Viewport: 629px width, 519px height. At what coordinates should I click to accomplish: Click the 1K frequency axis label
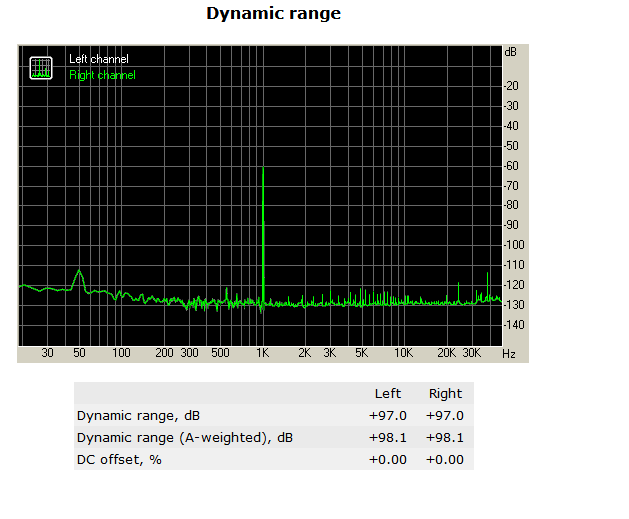pyautogui.click(x=263, y=353)
